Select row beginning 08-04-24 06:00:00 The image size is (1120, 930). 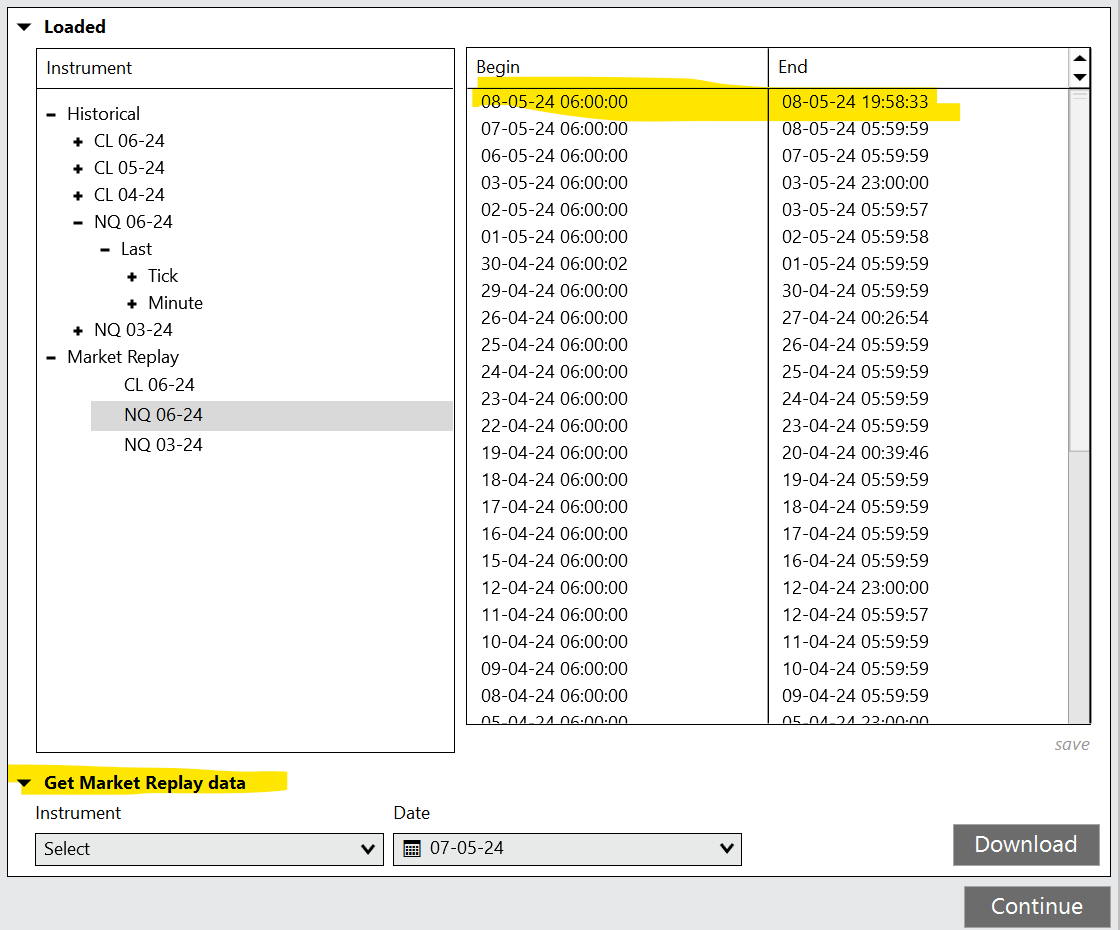coord(768,696)
